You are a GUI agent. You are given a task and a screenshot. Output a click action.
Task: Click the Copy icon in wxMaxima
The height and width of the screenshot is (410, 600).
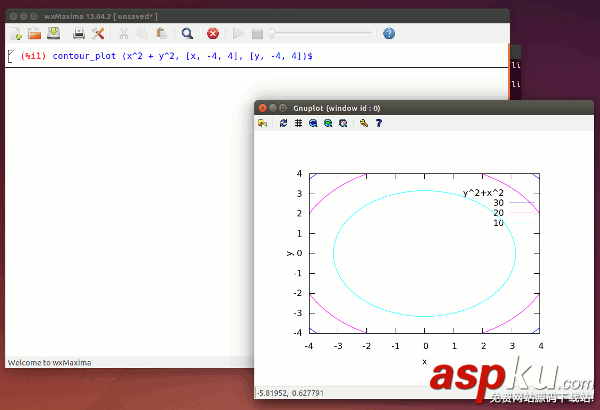[142, 34]
